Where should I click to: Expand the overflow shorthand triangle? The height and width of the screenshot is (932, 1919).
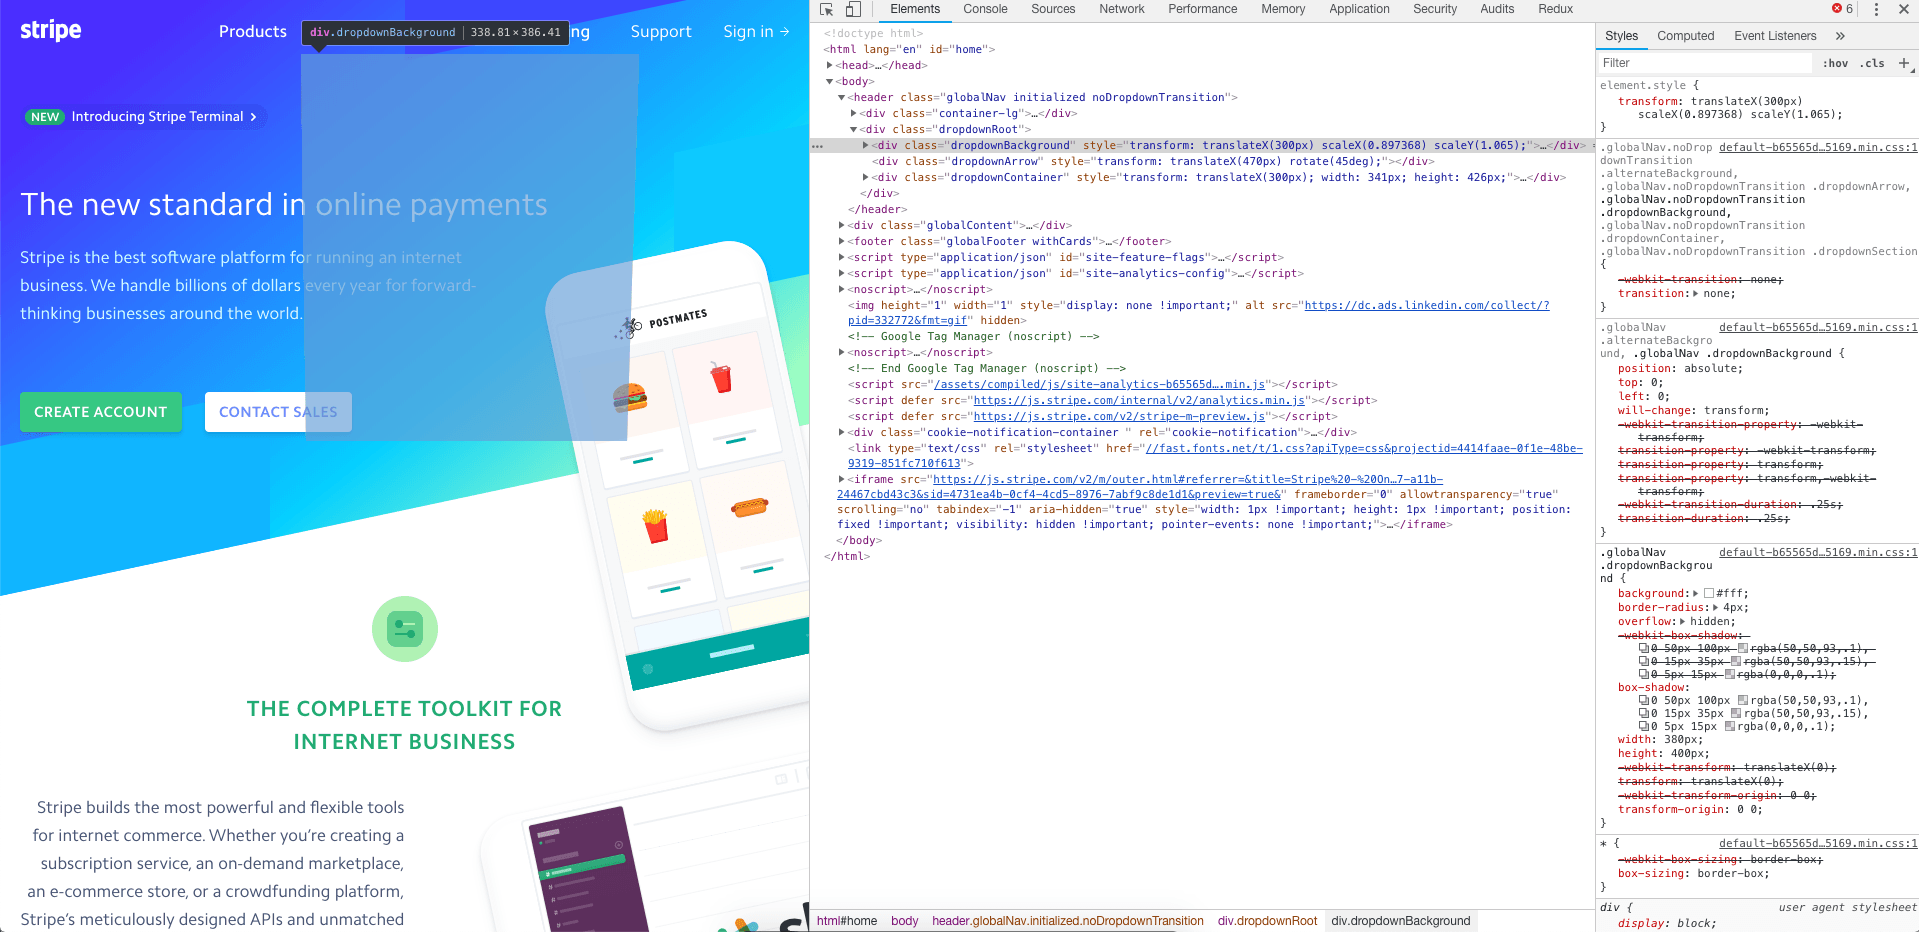(x=1683, y=622)
